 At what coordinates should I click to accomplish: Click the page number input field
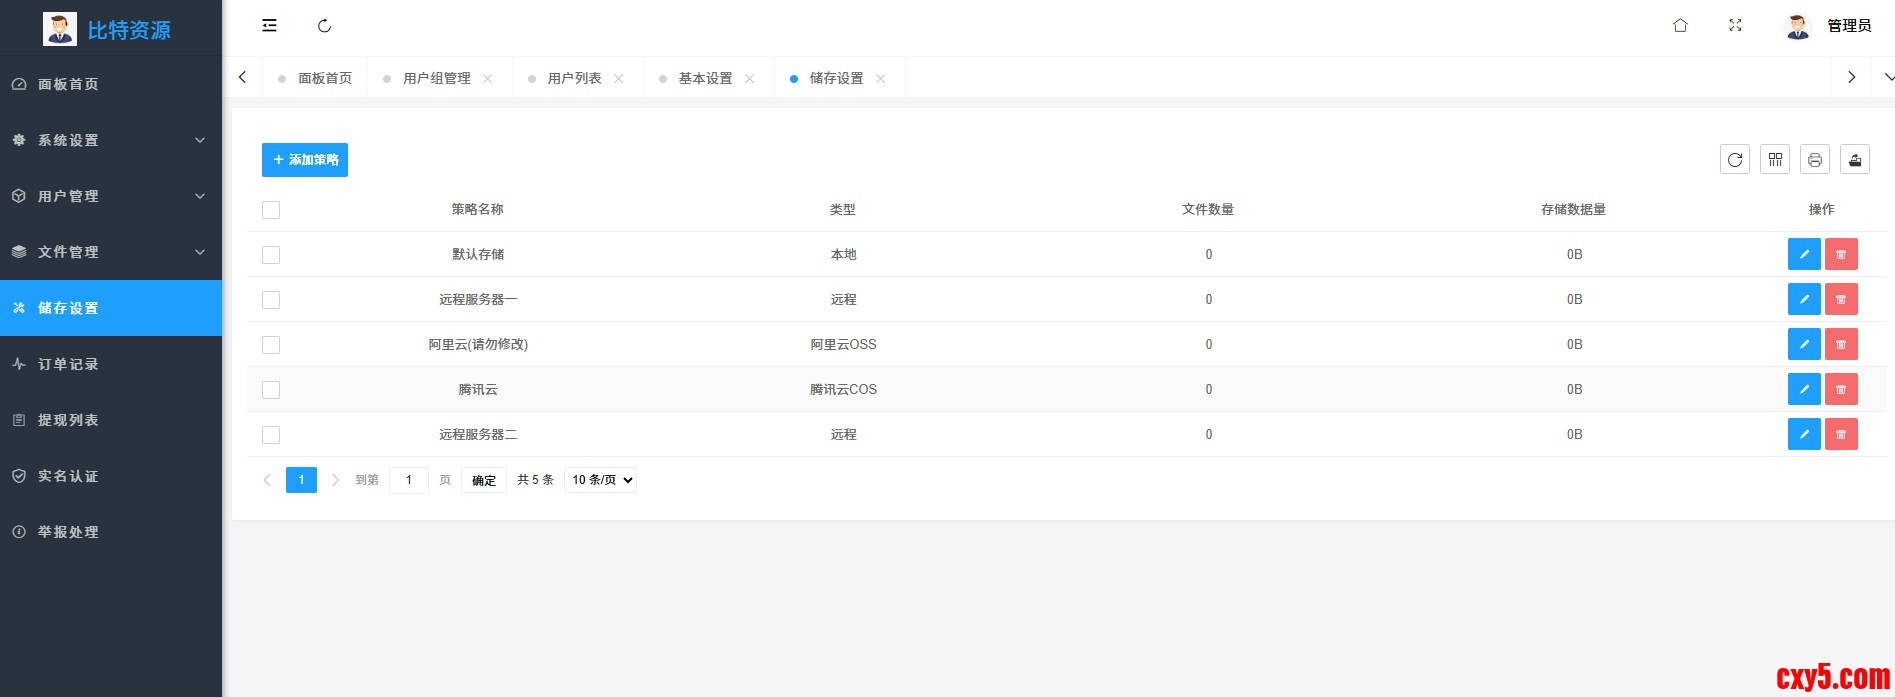pos(408,480)
